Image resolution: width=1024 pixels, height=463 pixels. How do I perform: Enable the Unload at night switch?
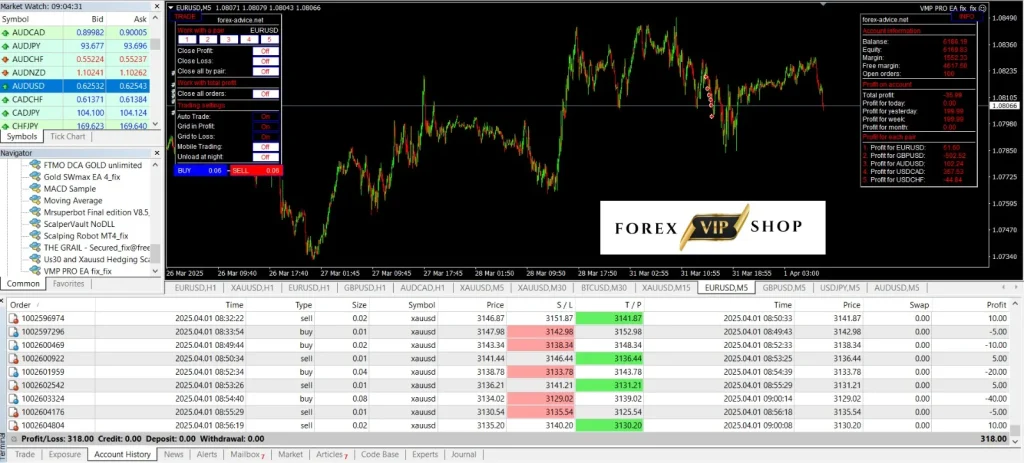[x=265, y=157]
